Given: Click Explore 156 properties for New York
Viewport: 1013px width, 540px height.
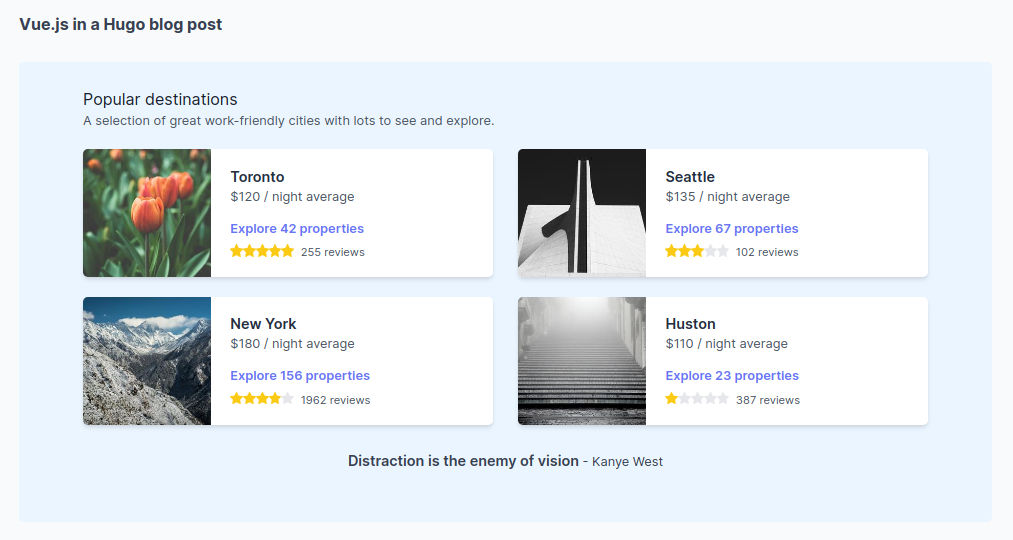Looking at the screenshot, I should (300, 376).
